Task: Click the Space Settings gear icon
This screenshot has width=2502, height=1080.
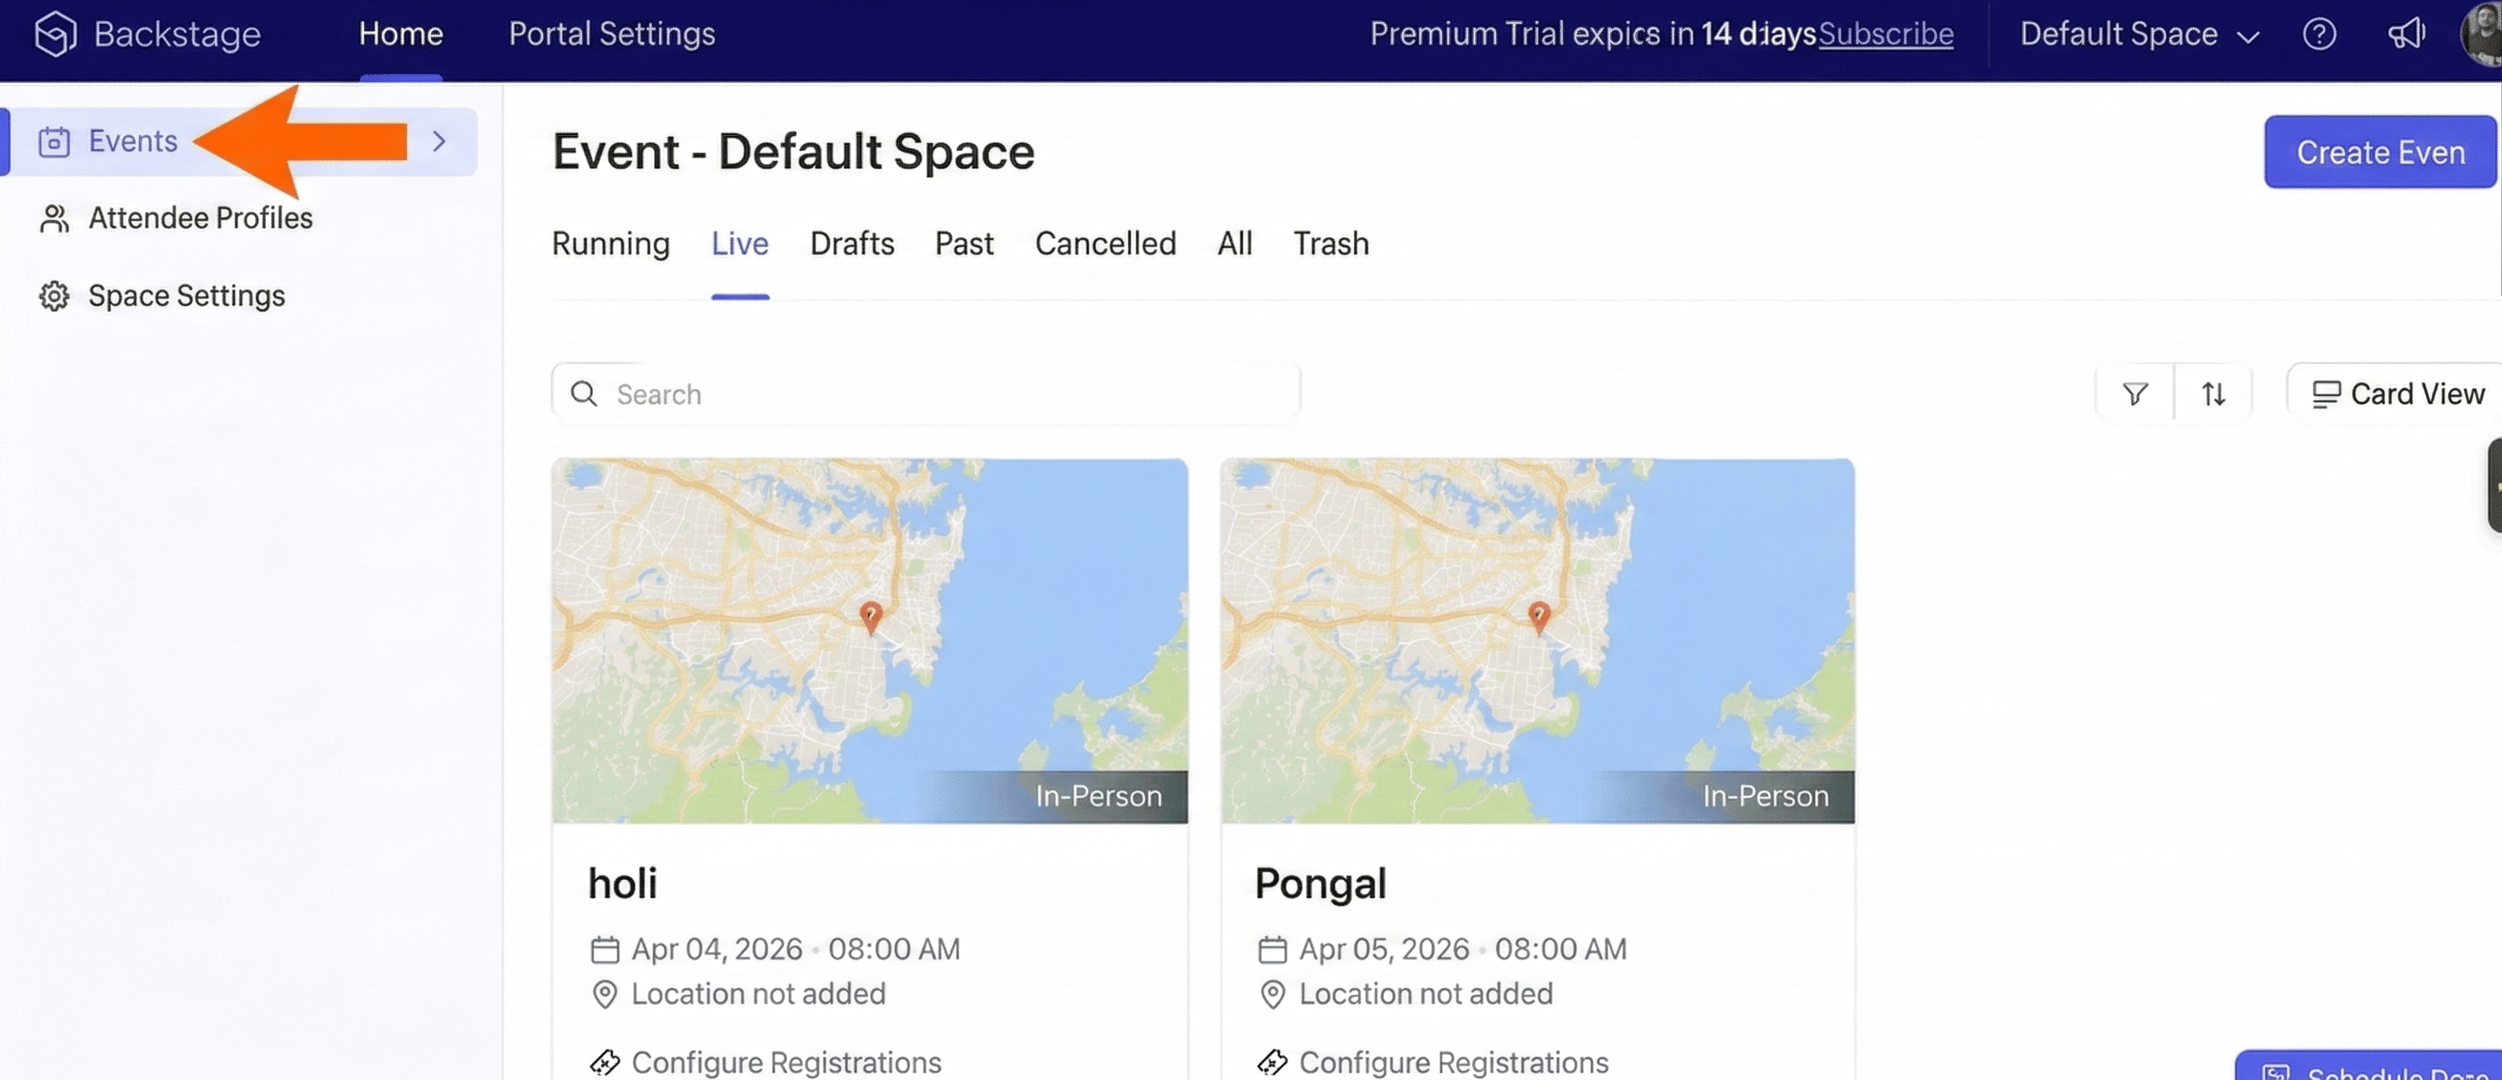Action: pos(54,296)
